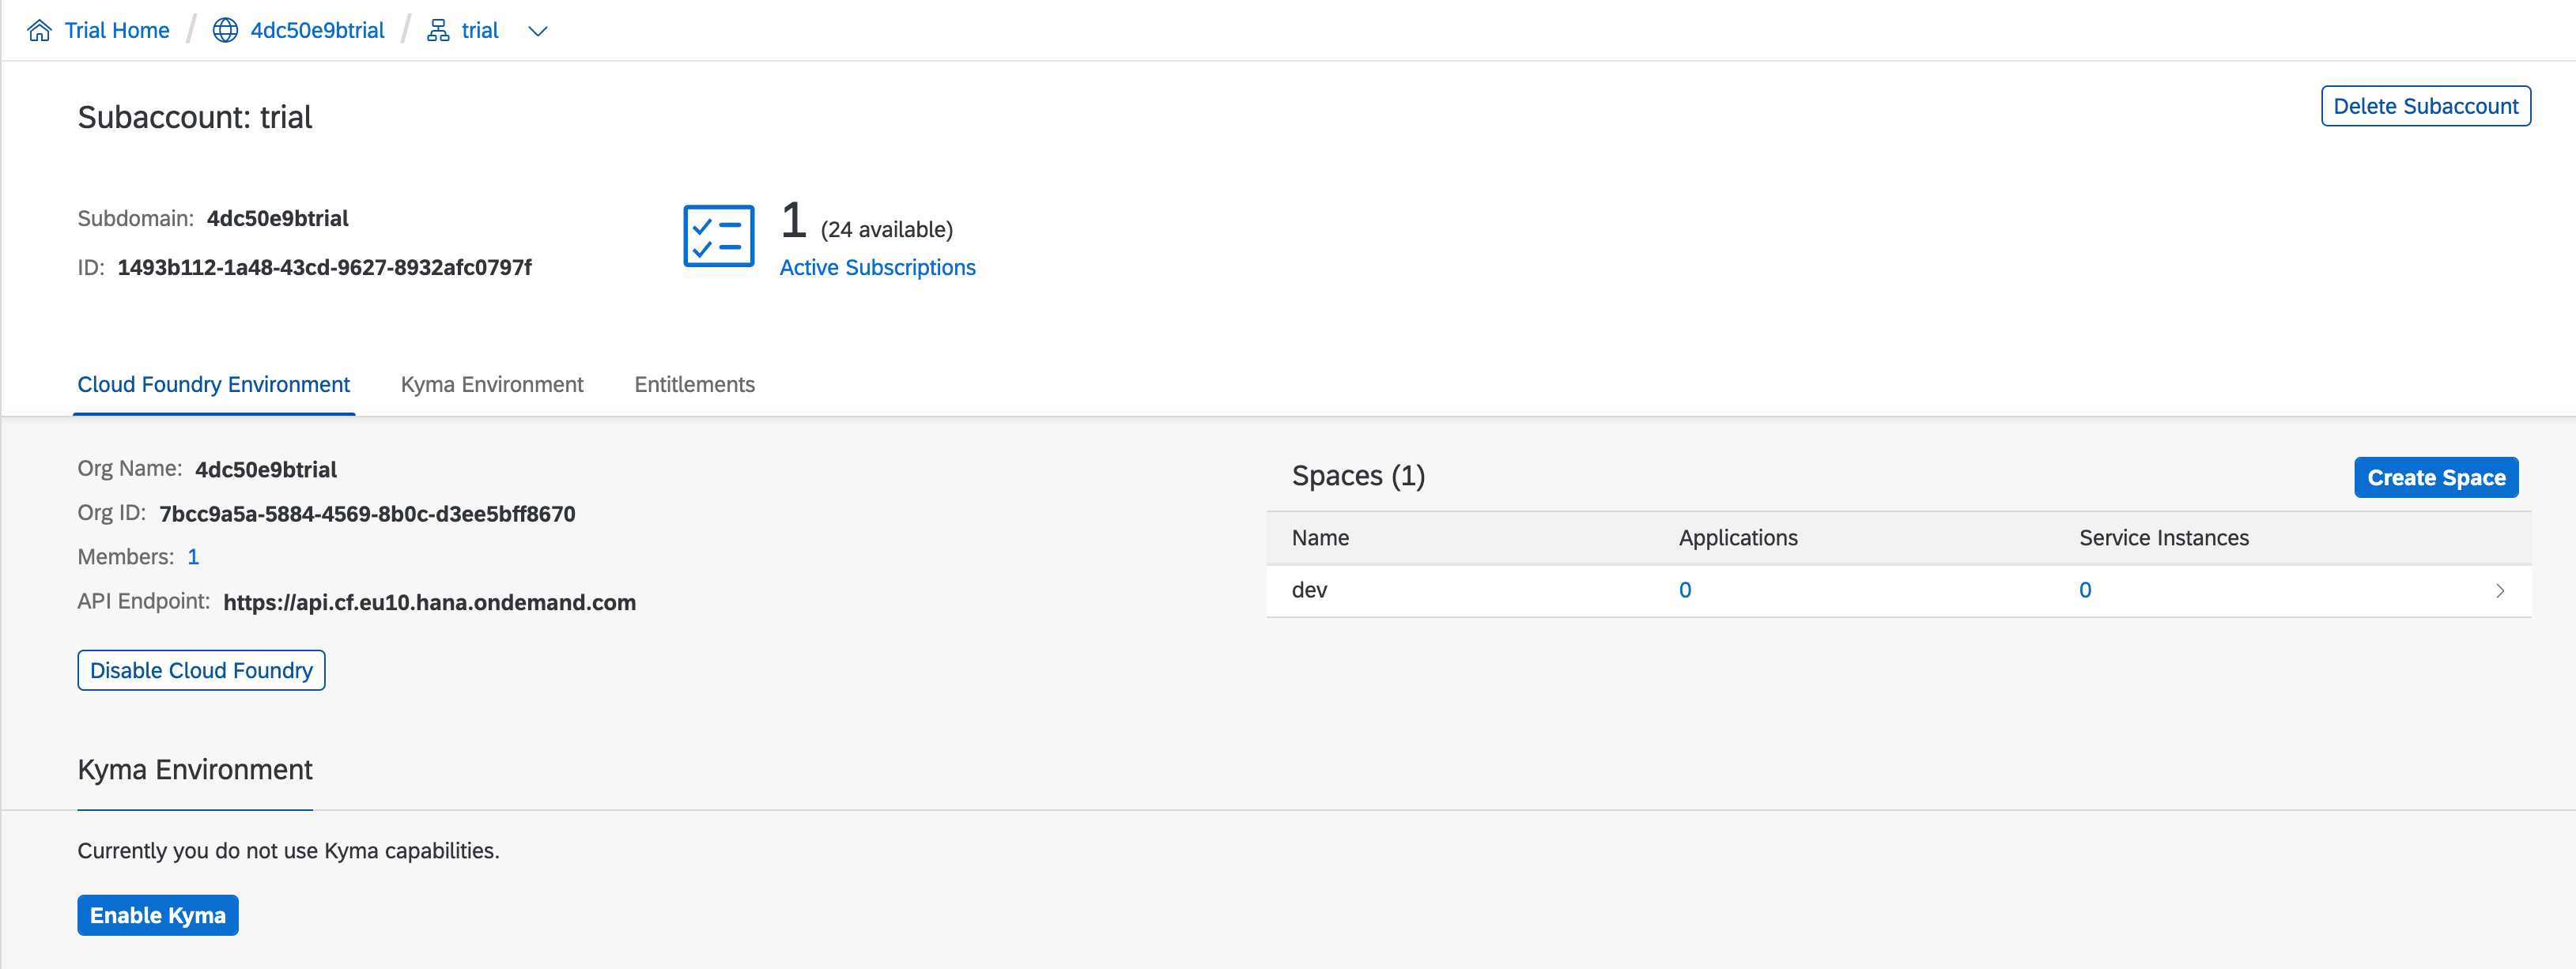2576x969 pixels.
Task: Open the dev space row chevron
Action: click(x=2499, y=590)
